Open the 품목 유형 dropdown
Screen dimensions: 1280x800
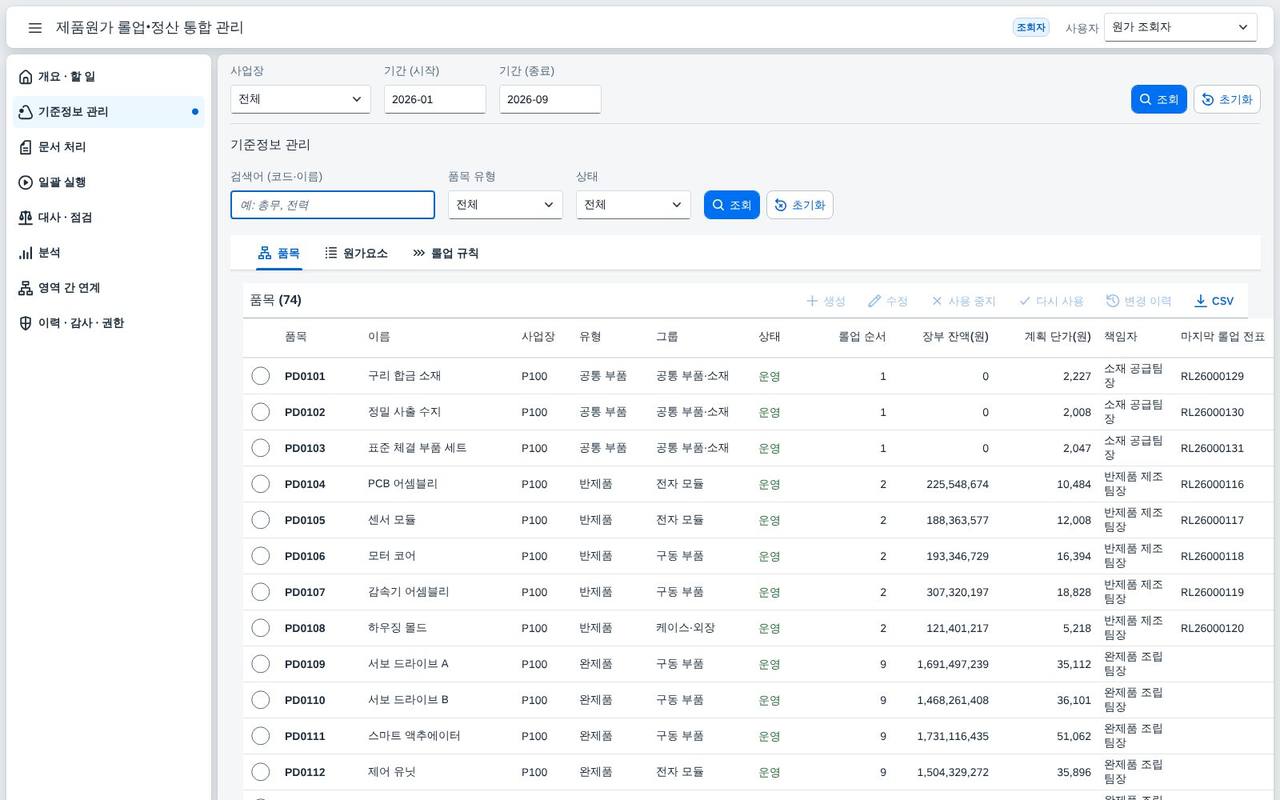click(505, 205)
